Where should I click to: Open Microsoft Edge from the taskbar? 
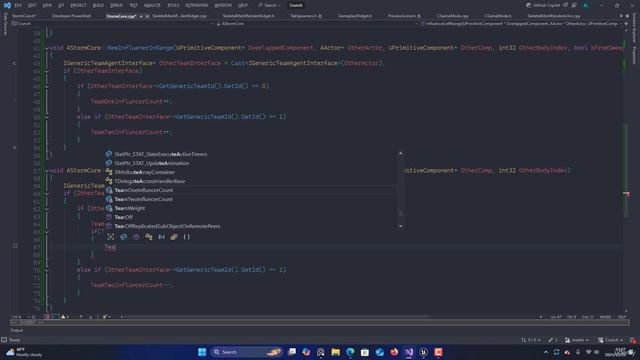(350, 352)
